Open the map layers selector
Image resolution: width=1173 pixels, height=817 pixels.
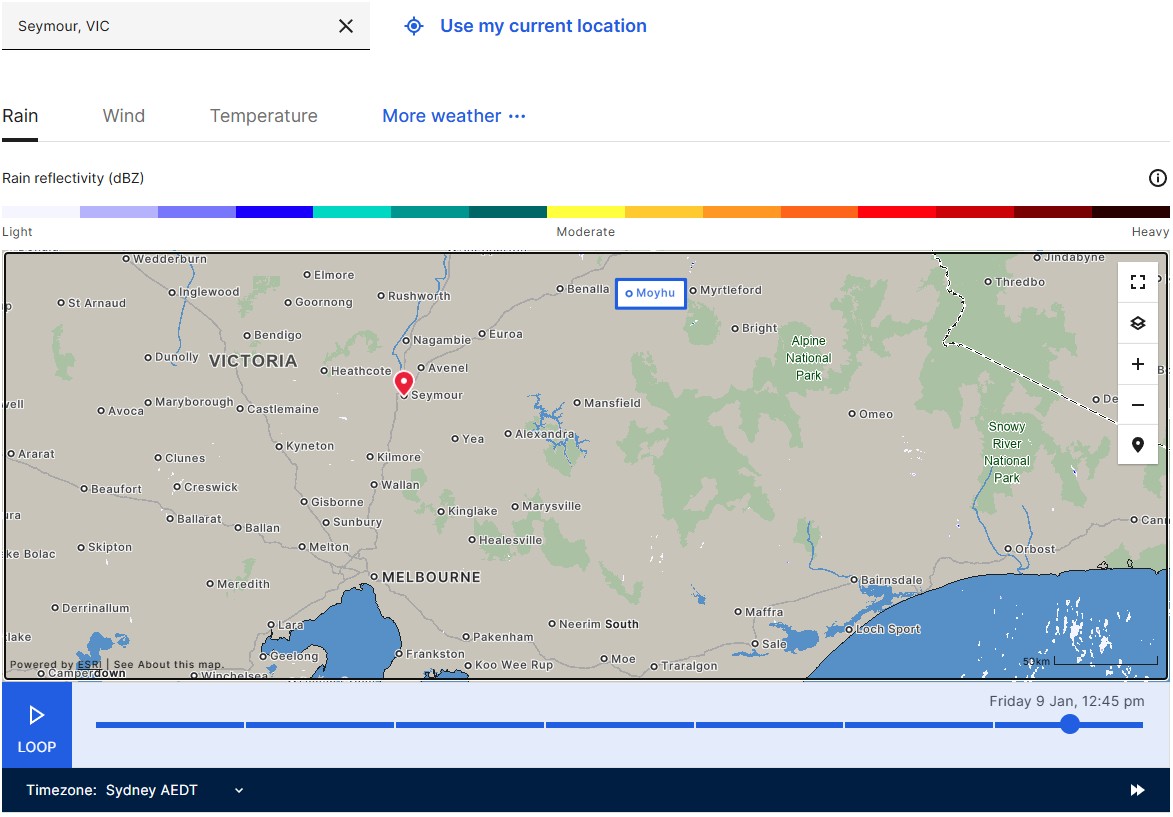click(1138, 323)
